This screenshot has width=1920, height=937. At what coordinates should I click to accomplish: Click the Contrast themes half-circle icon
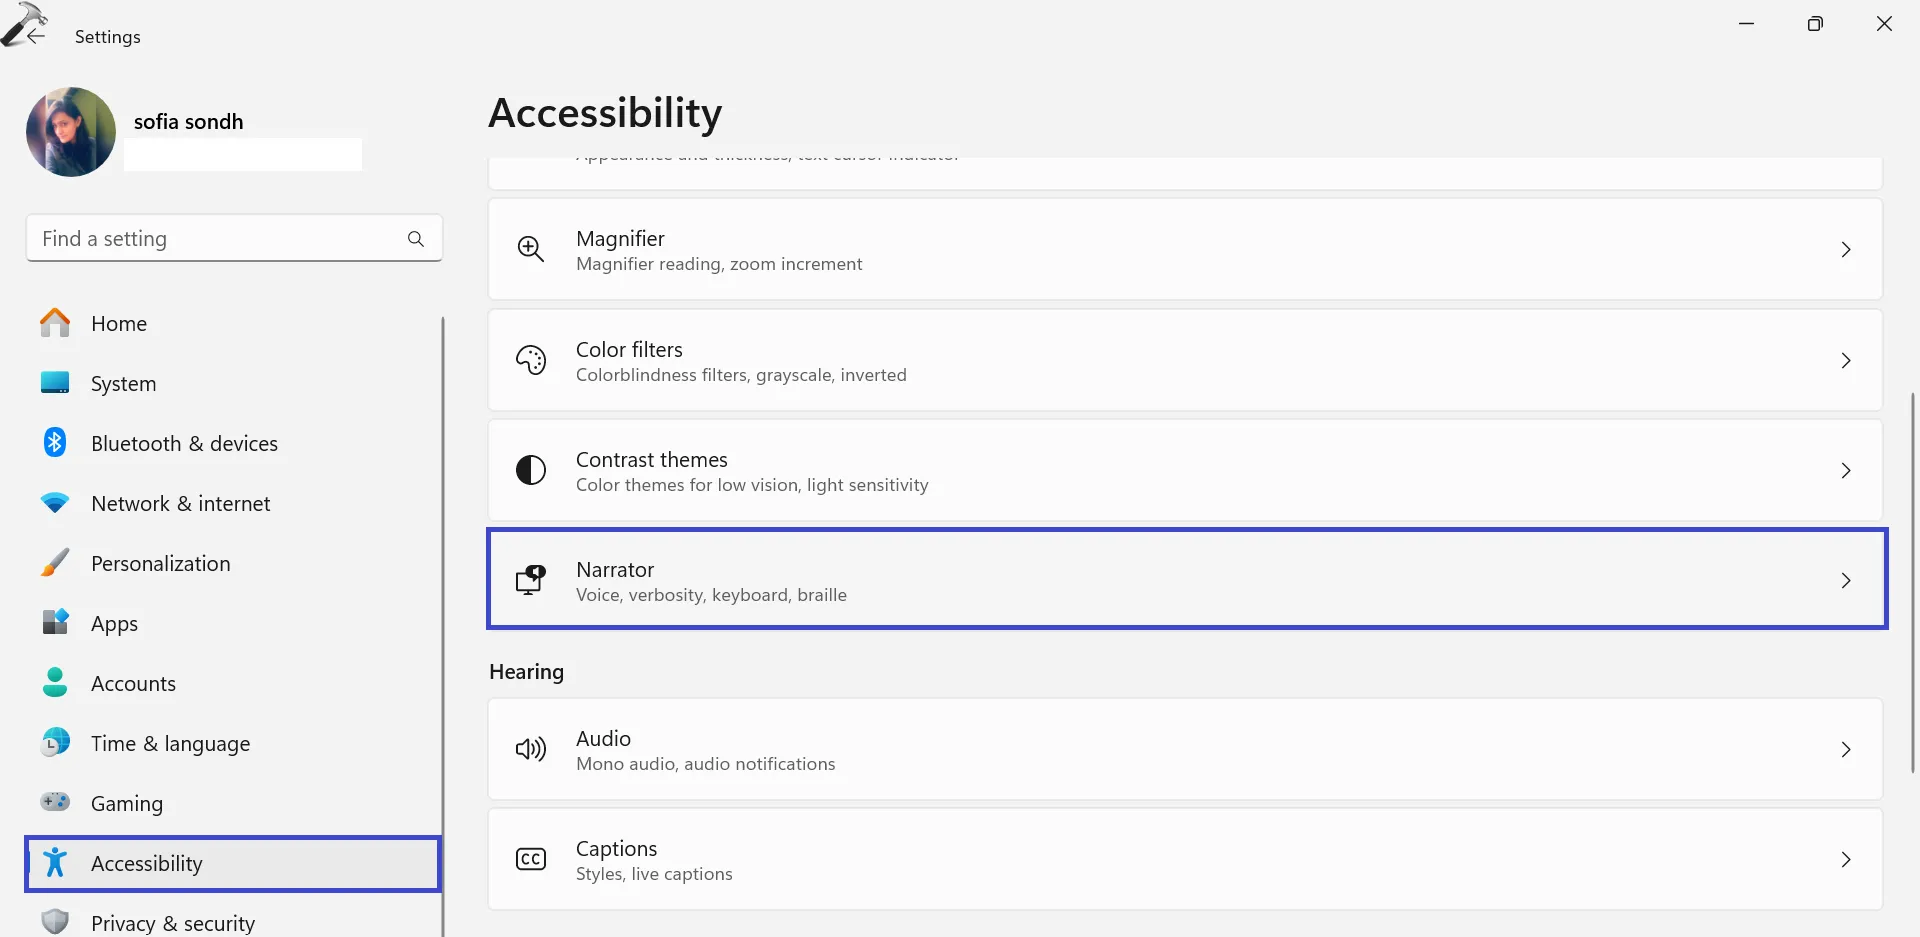(530, 470)
